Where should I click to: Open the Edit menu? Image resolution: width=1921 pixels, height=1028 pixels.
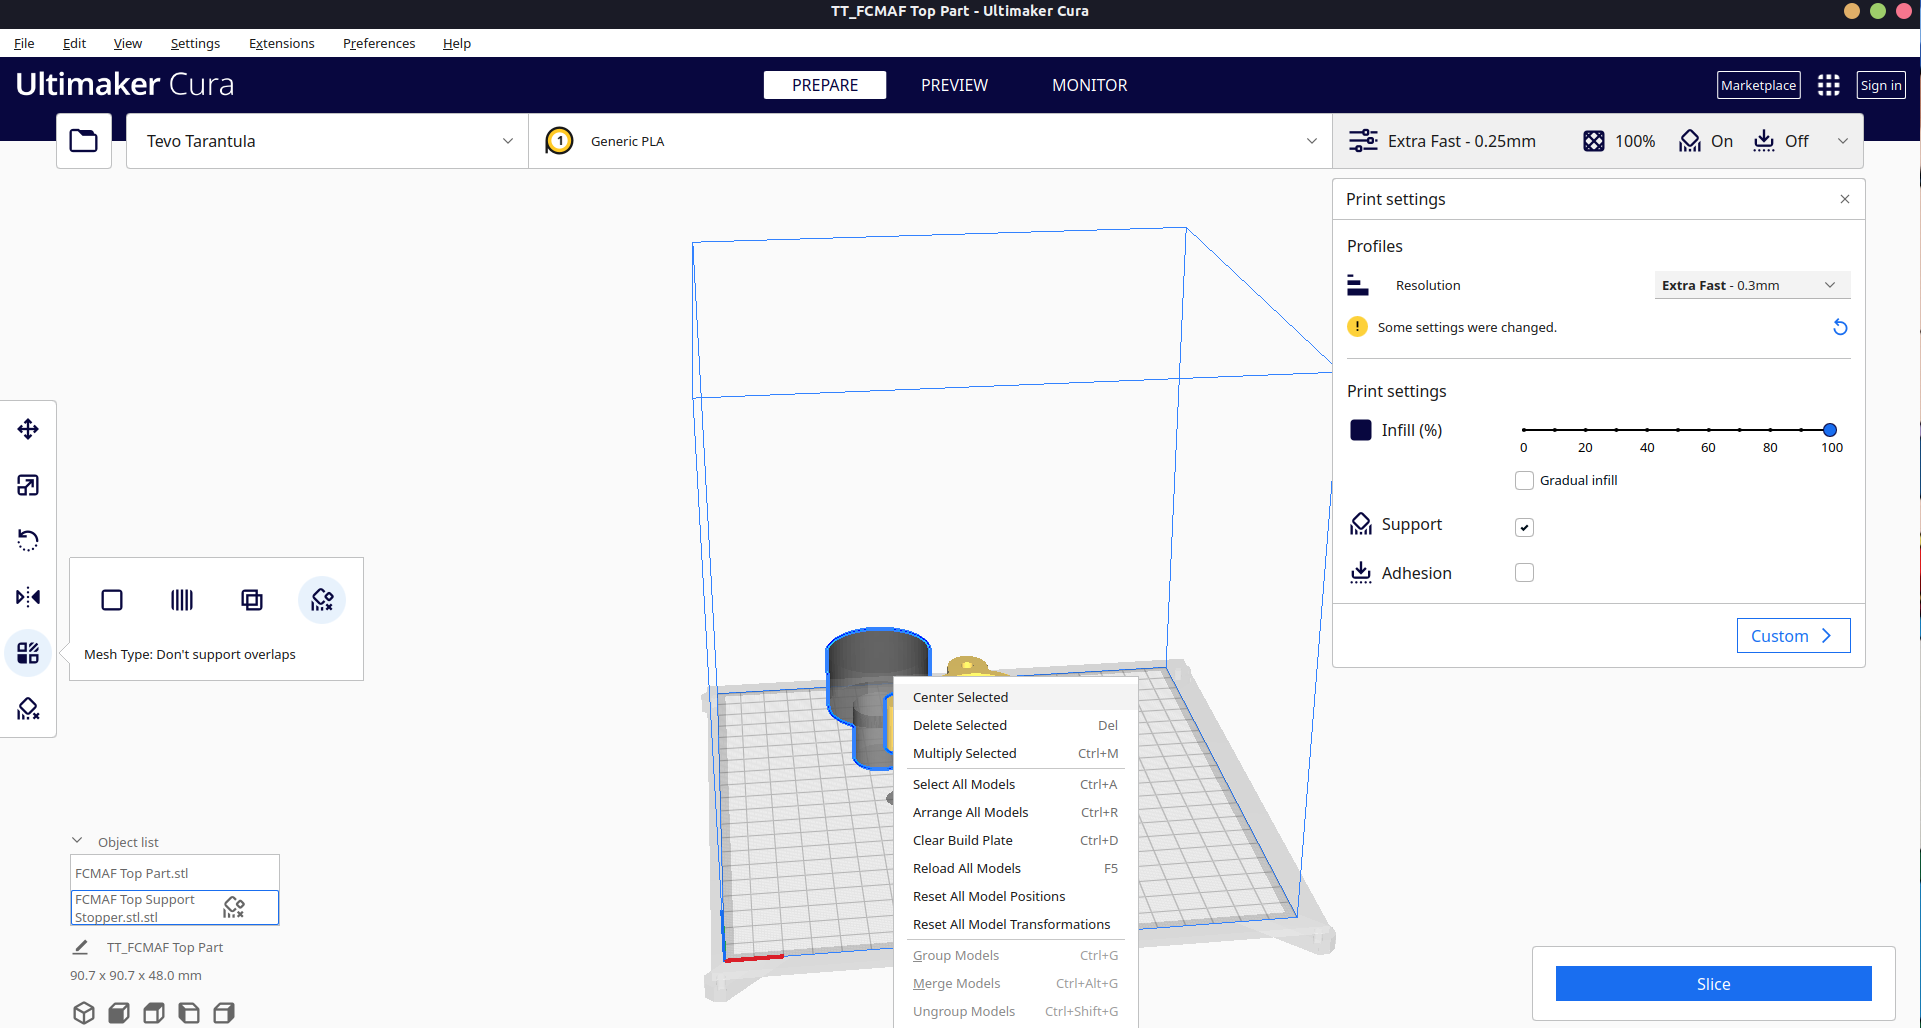tap(74, 43)
